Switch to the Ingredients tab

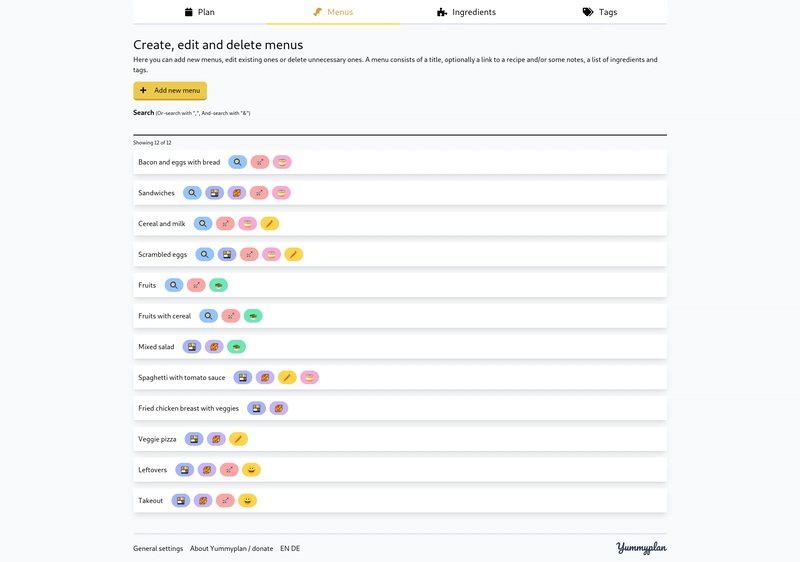466,12
